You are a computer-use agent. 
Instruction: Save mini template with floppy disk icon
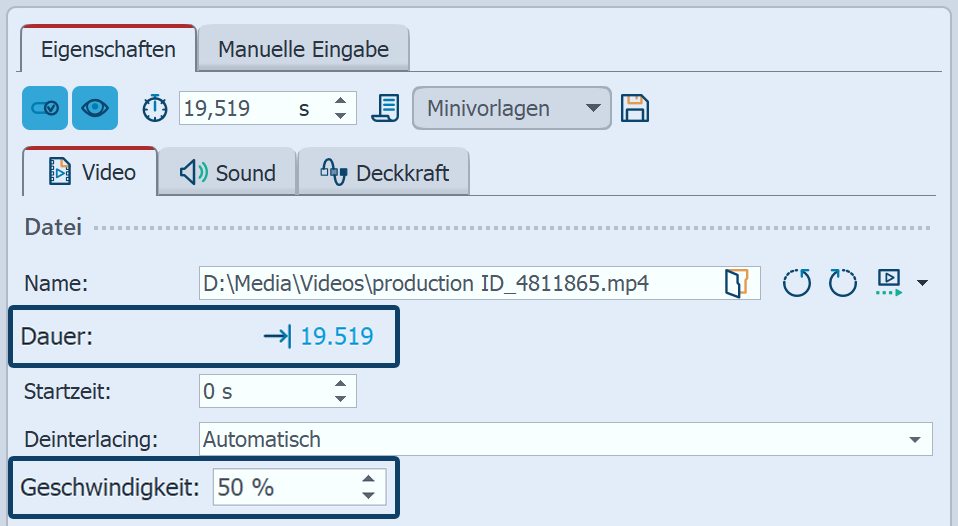point(634,108)
